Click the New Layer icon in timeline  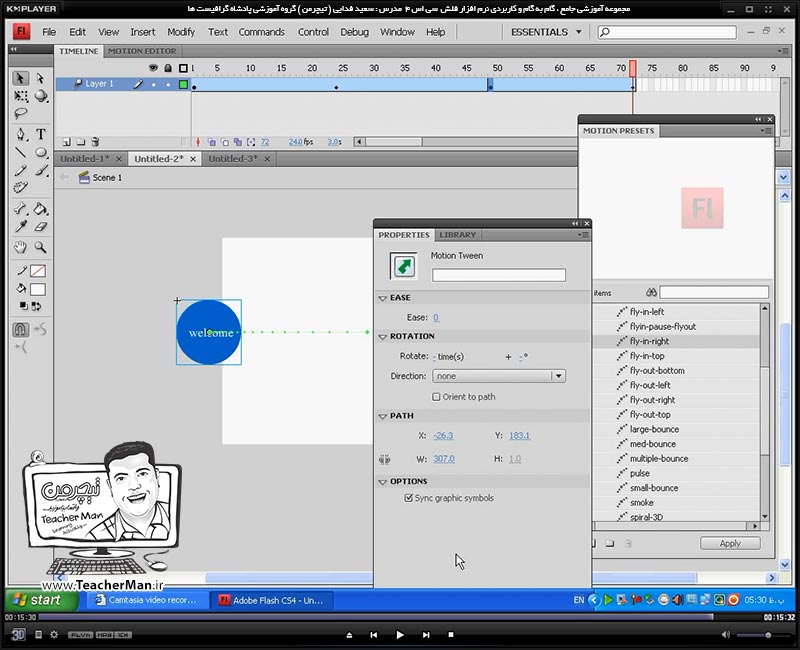point(66,142)
